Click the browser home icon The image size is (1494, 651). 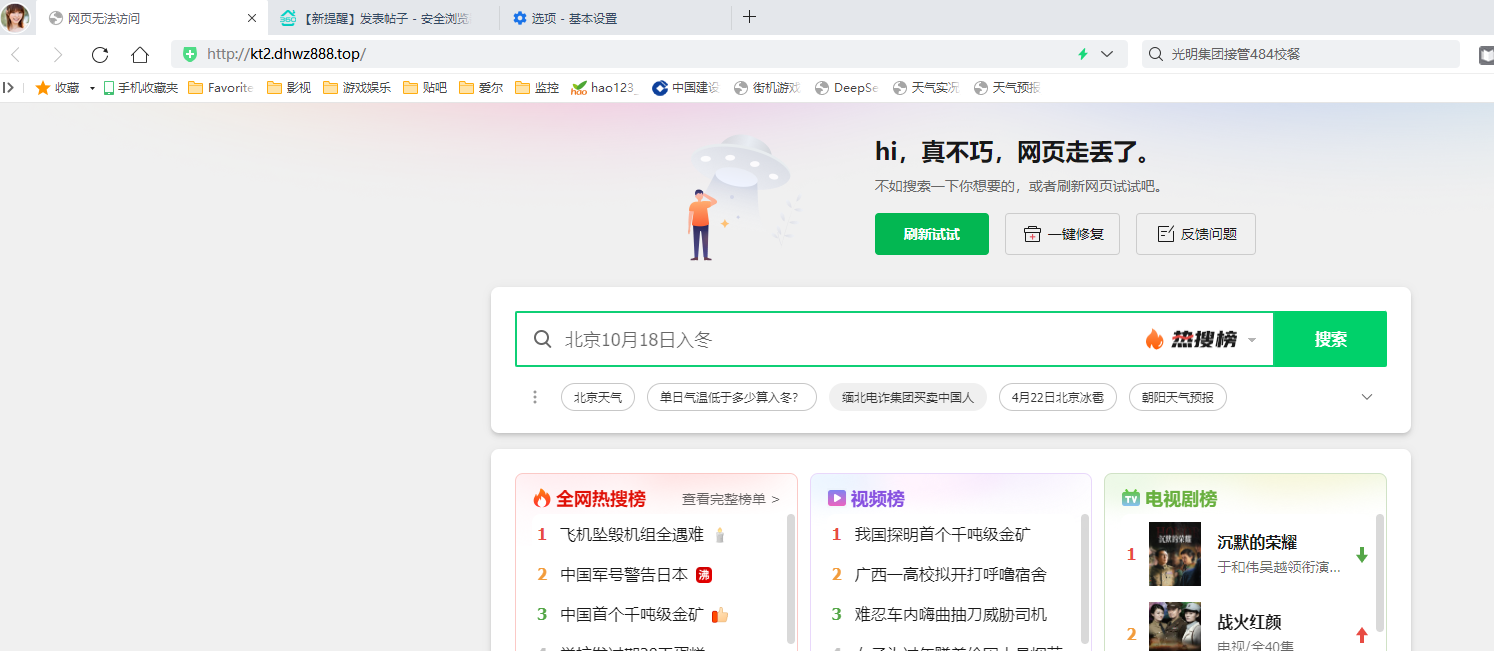tap(139, 54)
